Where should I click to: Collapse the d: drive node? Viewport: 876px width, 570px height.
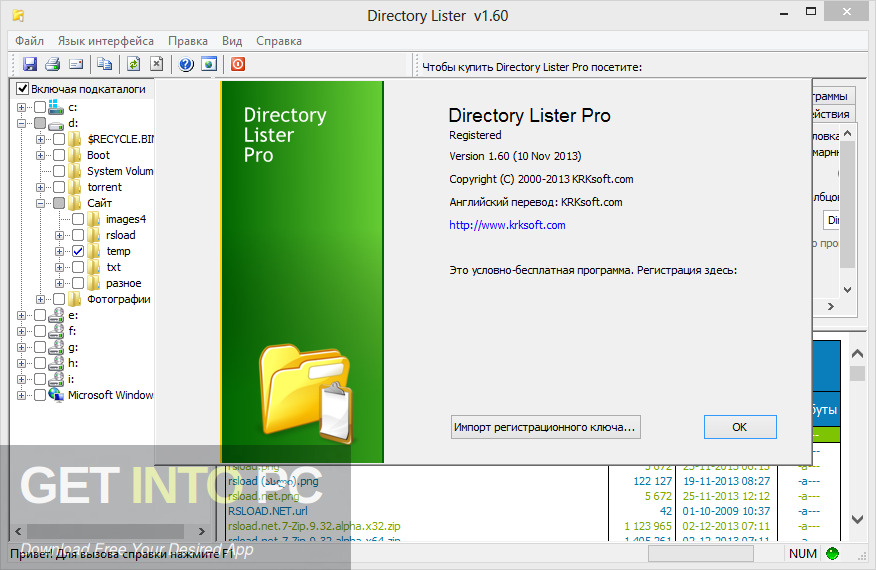pos(21,124)
